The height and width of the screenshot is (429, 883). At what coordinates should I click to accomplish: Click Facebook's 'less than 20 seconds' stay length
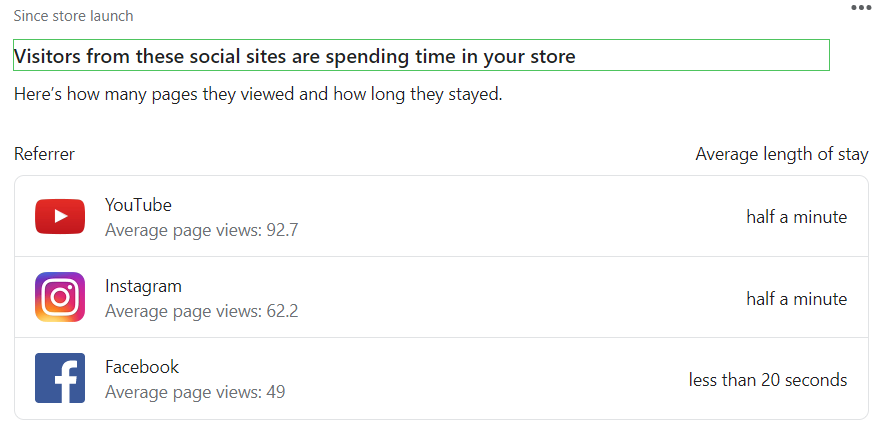click(x=767, y=380)
